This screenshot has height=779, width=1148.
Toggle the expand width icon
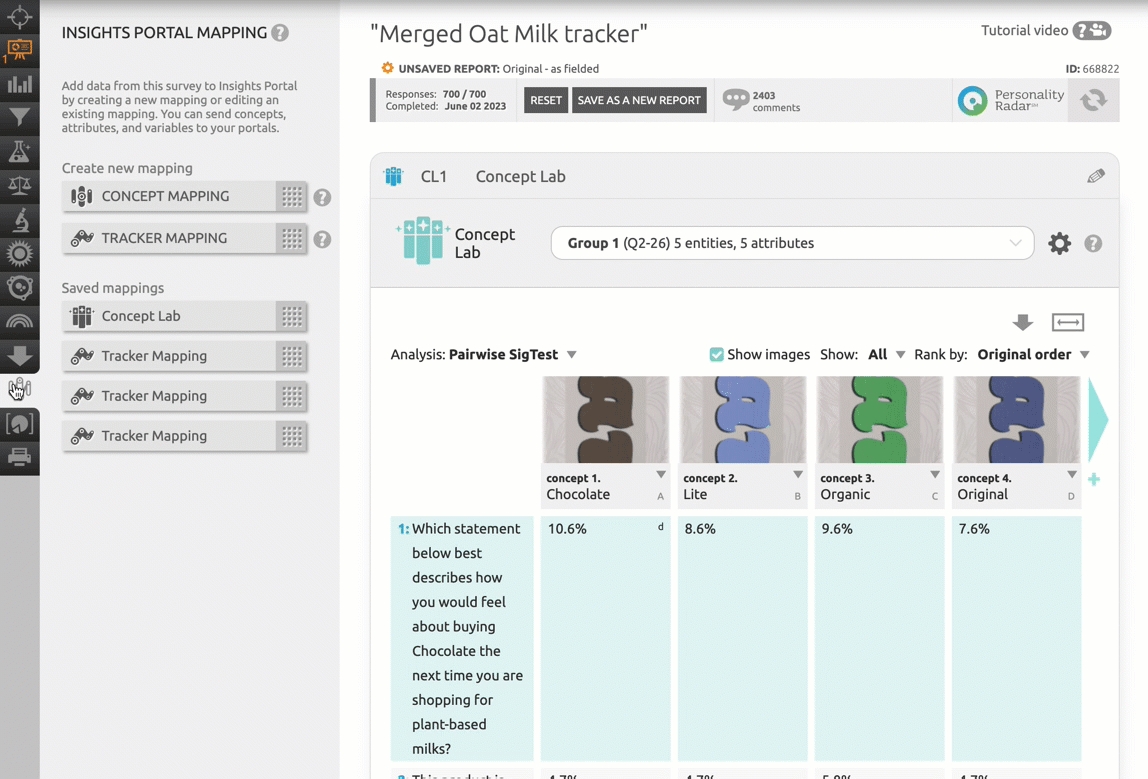[1067, 322]
